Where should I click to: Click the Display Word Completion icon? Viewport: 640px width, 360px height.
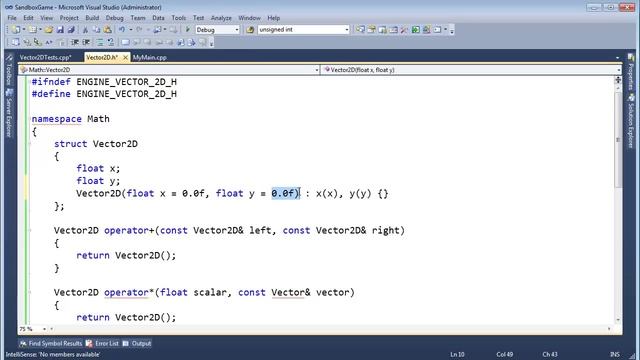[x=49, y=42]
